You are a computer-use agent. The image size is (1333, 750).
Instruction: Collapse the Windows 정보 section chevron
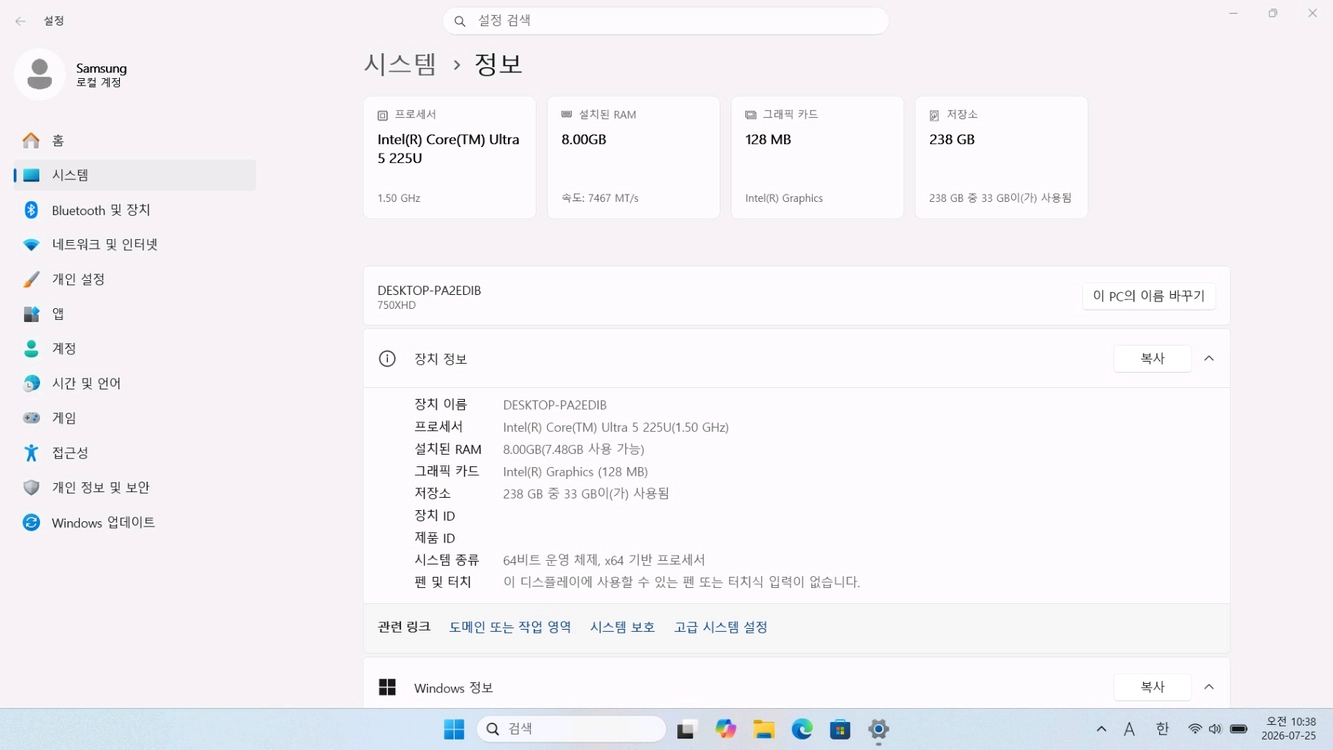pos(1209,687)
